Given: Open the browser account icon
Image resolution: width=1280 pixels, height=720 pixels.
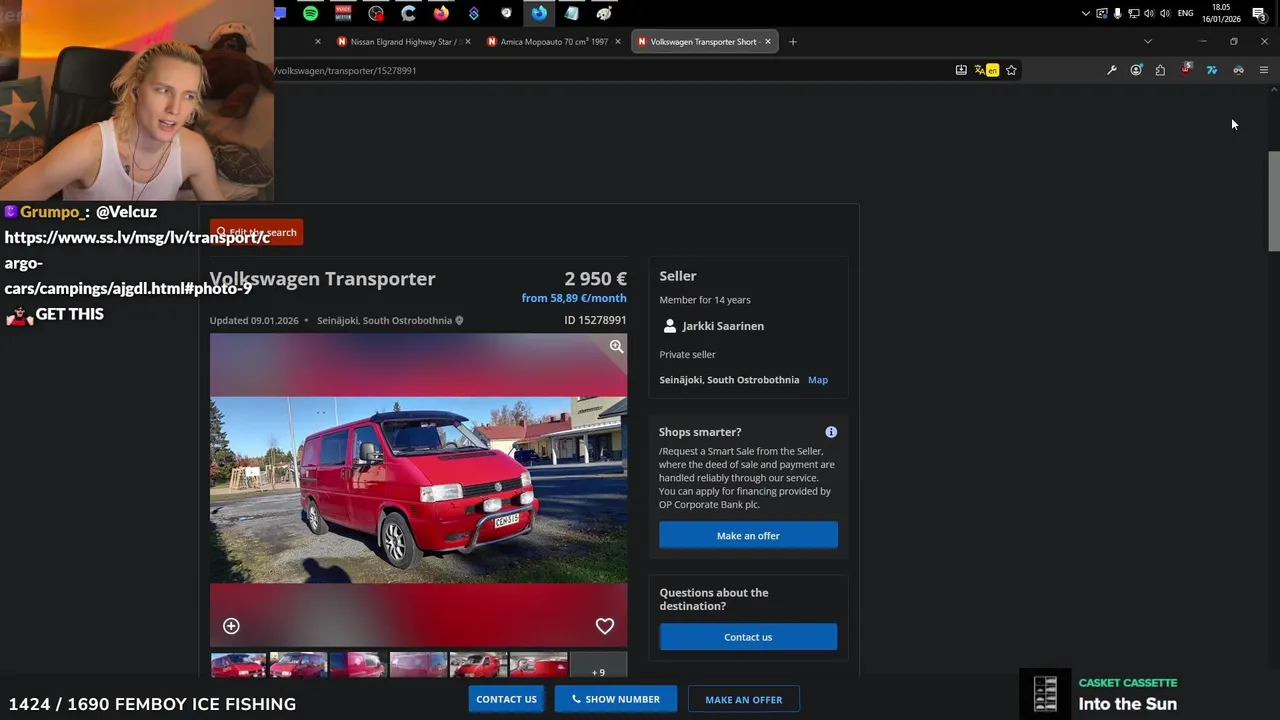Looking at the screenshot, I should coord(1136,70).
